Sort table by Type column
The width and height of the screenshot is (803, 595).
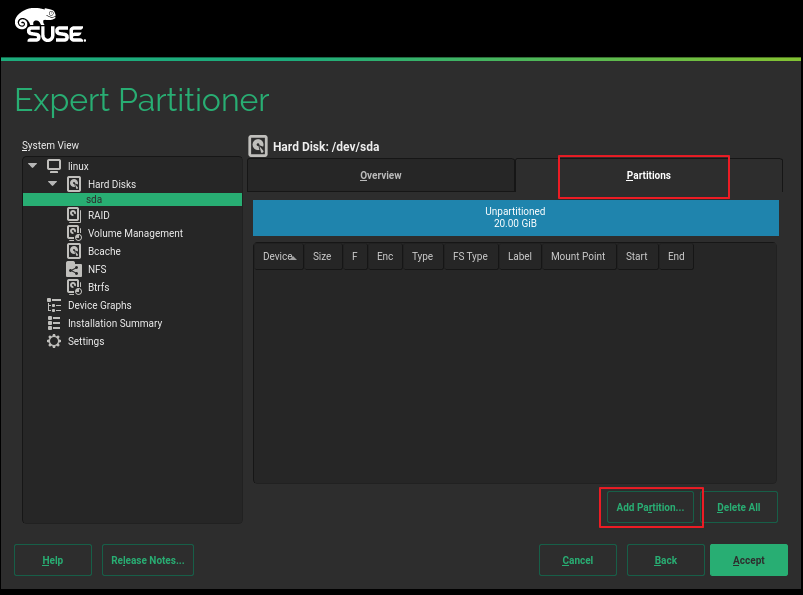pos(423,256)
